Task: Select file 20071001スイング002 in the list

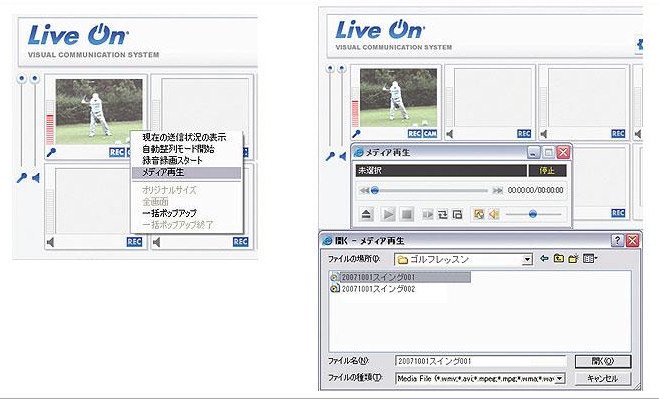Action: click(373, 289)
